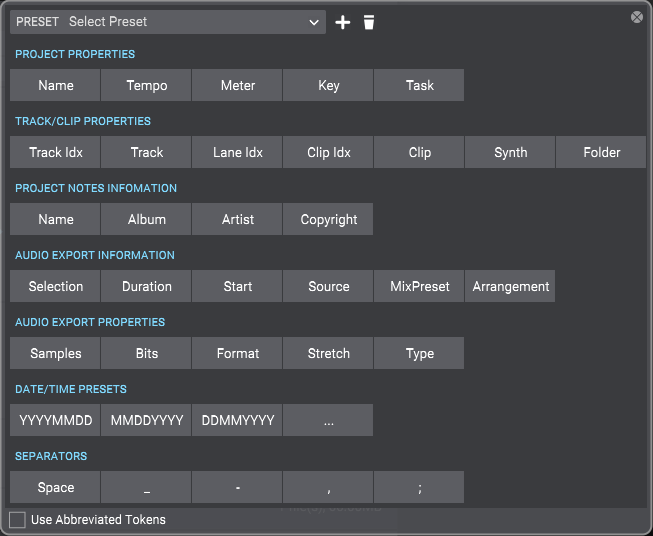
Task: Add the Samples export property token
Action: pyautogui.click(x=56, y=353)
